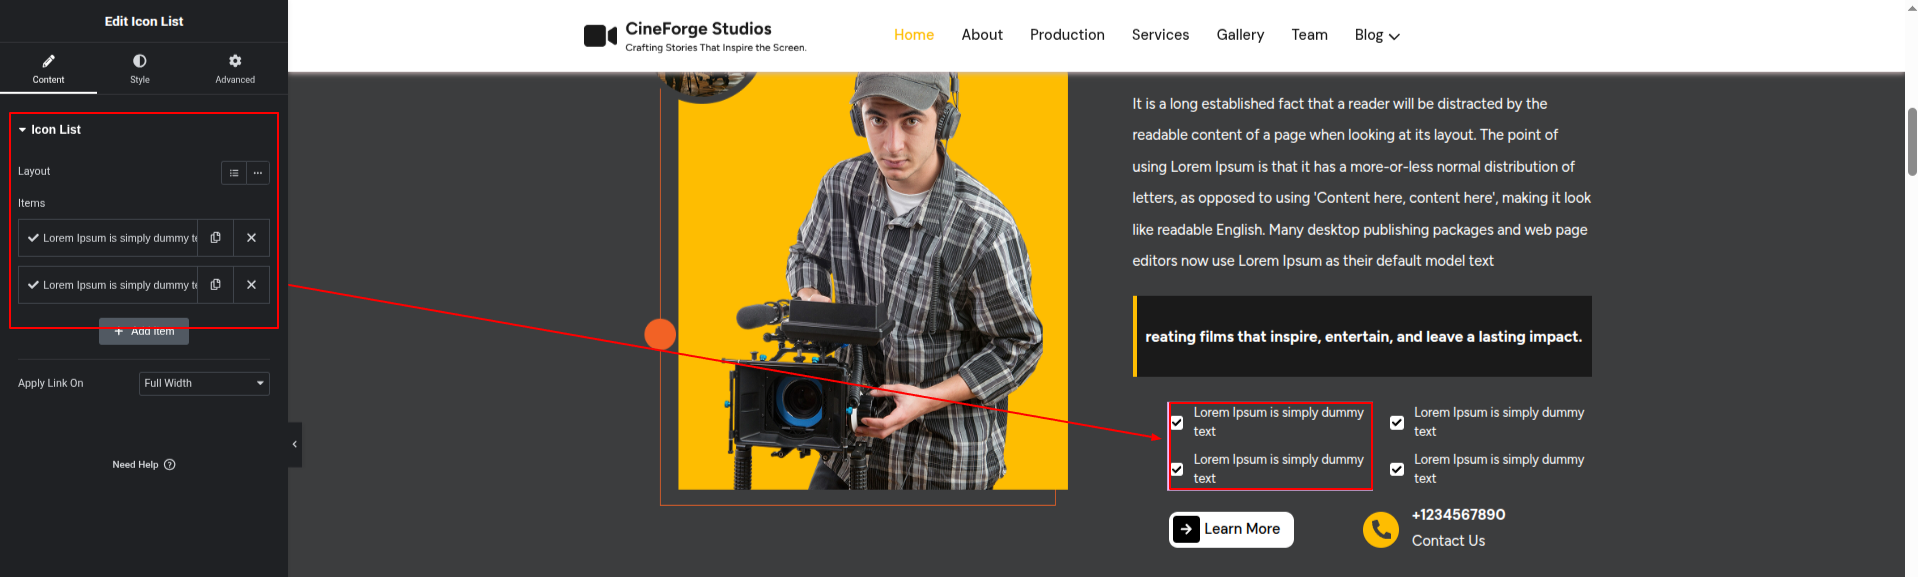Select the default list layout icon
The image size is (1918, 577).
click(233, 173)
